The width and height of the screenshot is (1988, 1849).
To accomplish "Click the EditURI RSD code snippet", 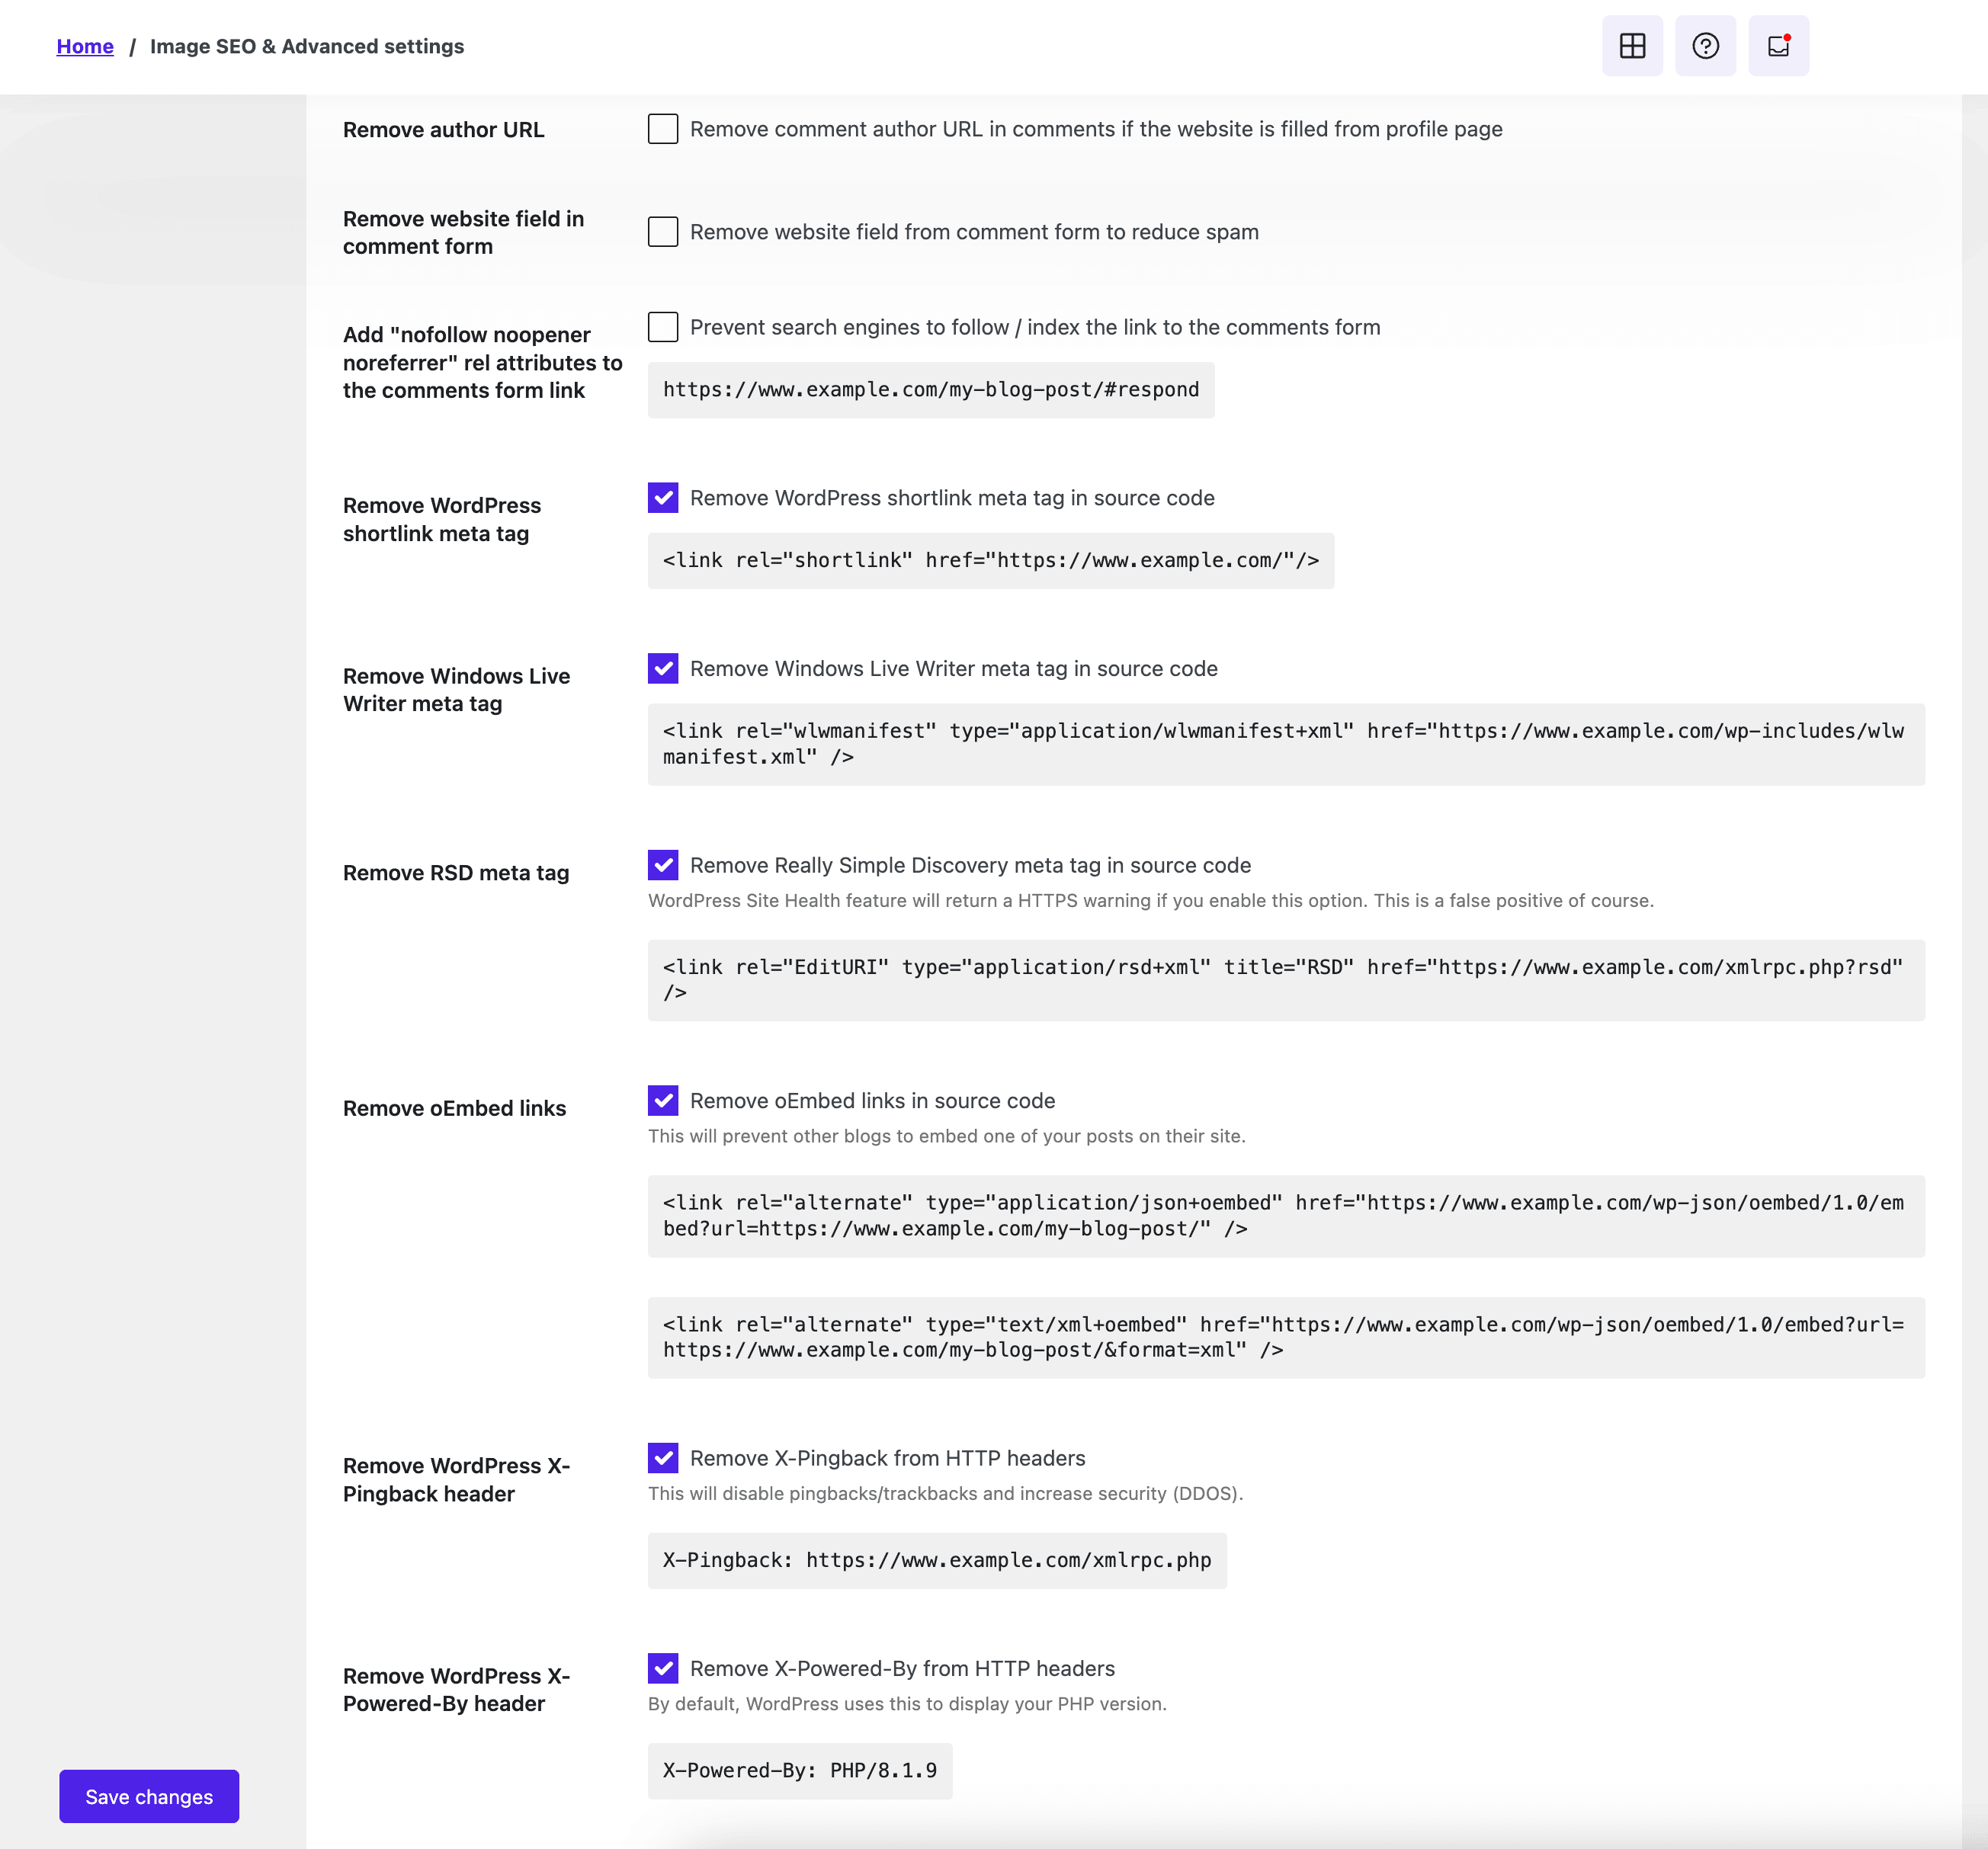I will (1286, 980).
